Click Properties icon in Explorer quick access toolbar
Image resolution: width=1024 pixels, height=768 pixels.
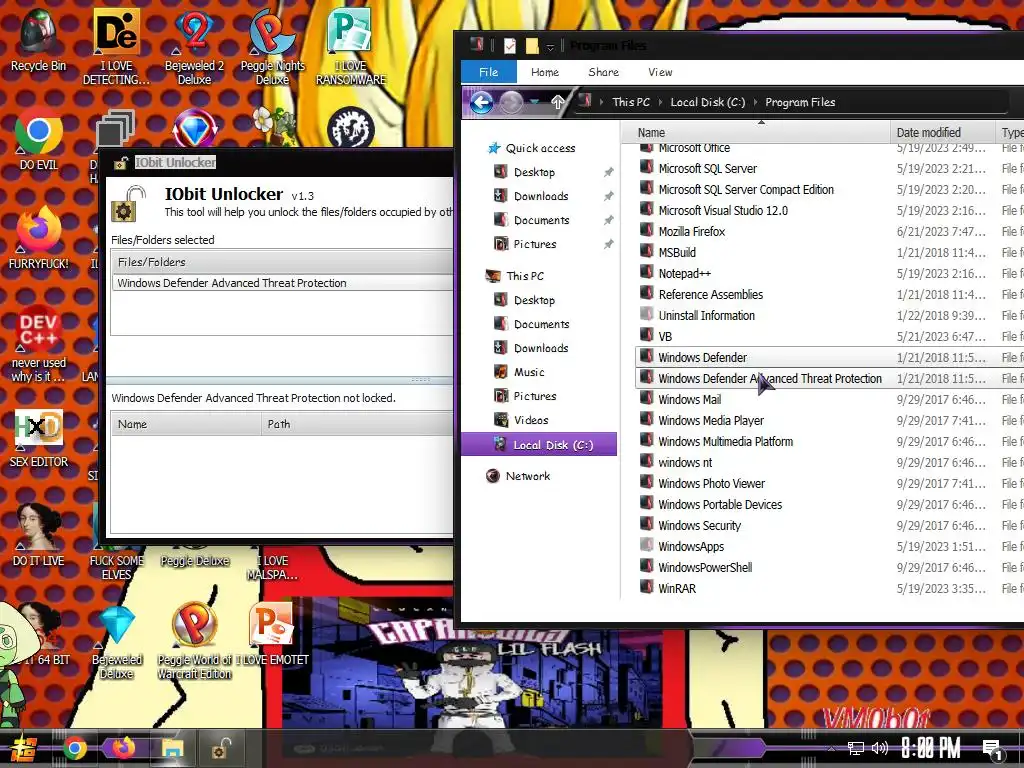510,46
